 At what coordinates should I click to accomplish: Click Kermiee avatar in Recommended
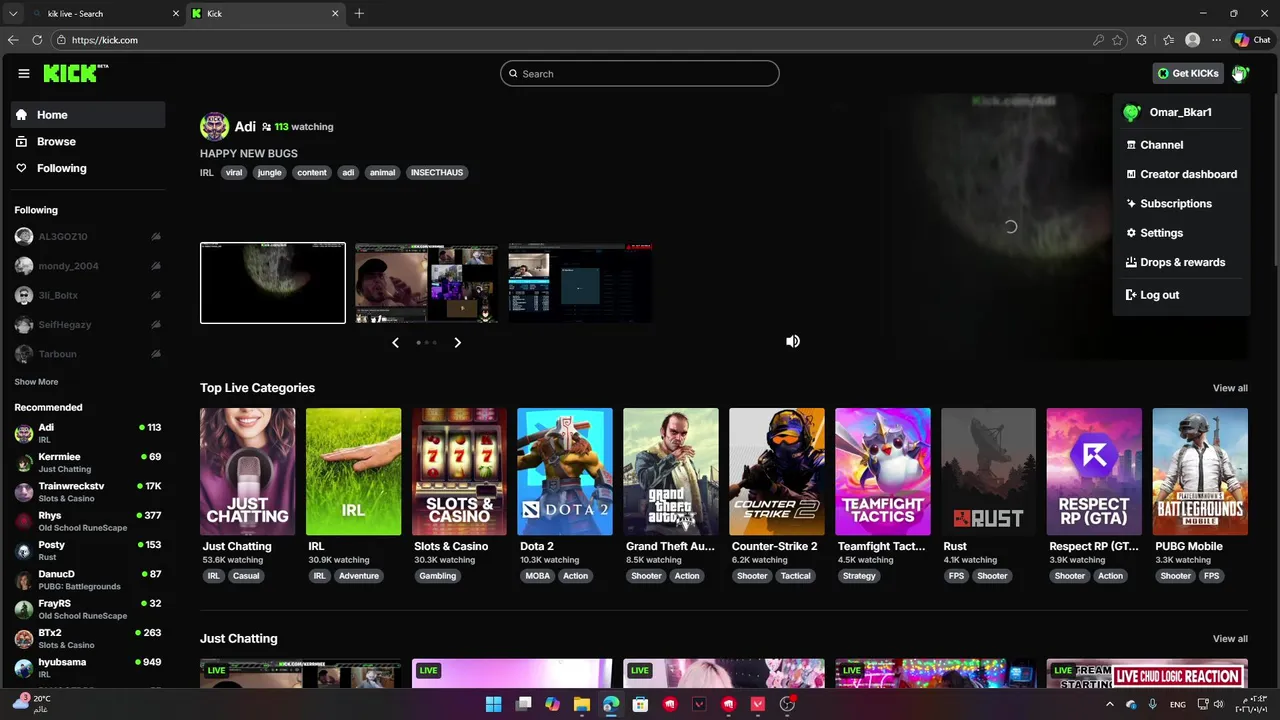(x=24, y=463)
